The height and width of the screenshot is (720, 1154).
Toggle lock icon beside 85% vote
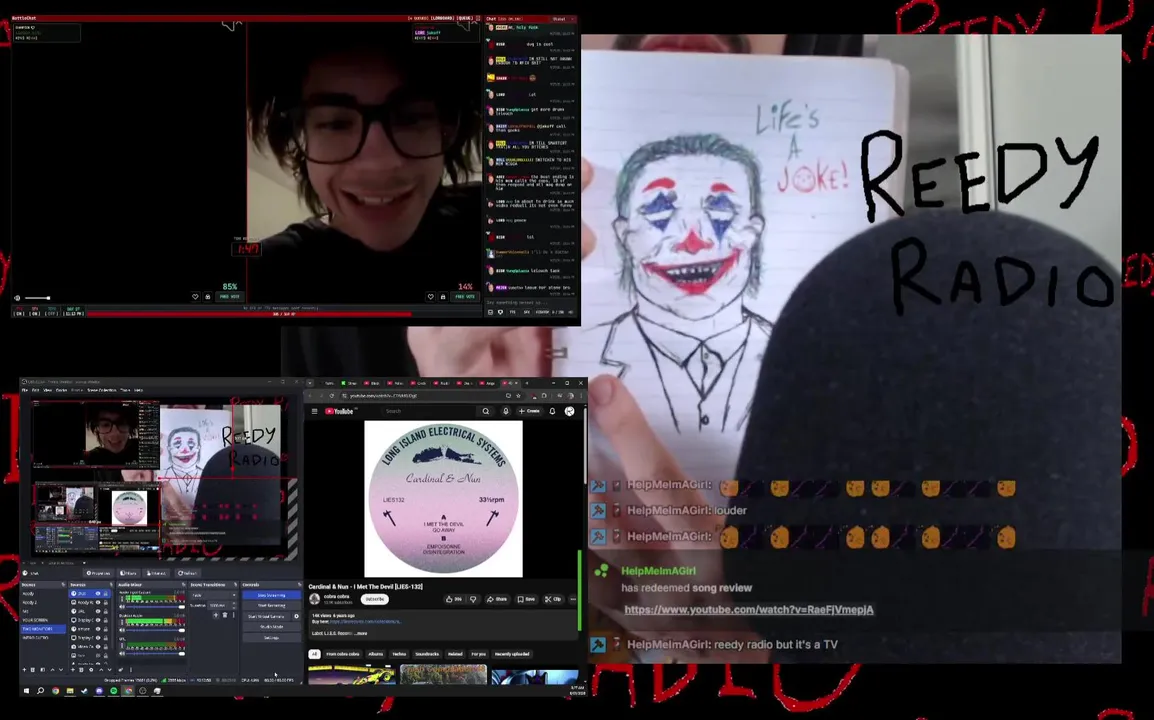208,297
